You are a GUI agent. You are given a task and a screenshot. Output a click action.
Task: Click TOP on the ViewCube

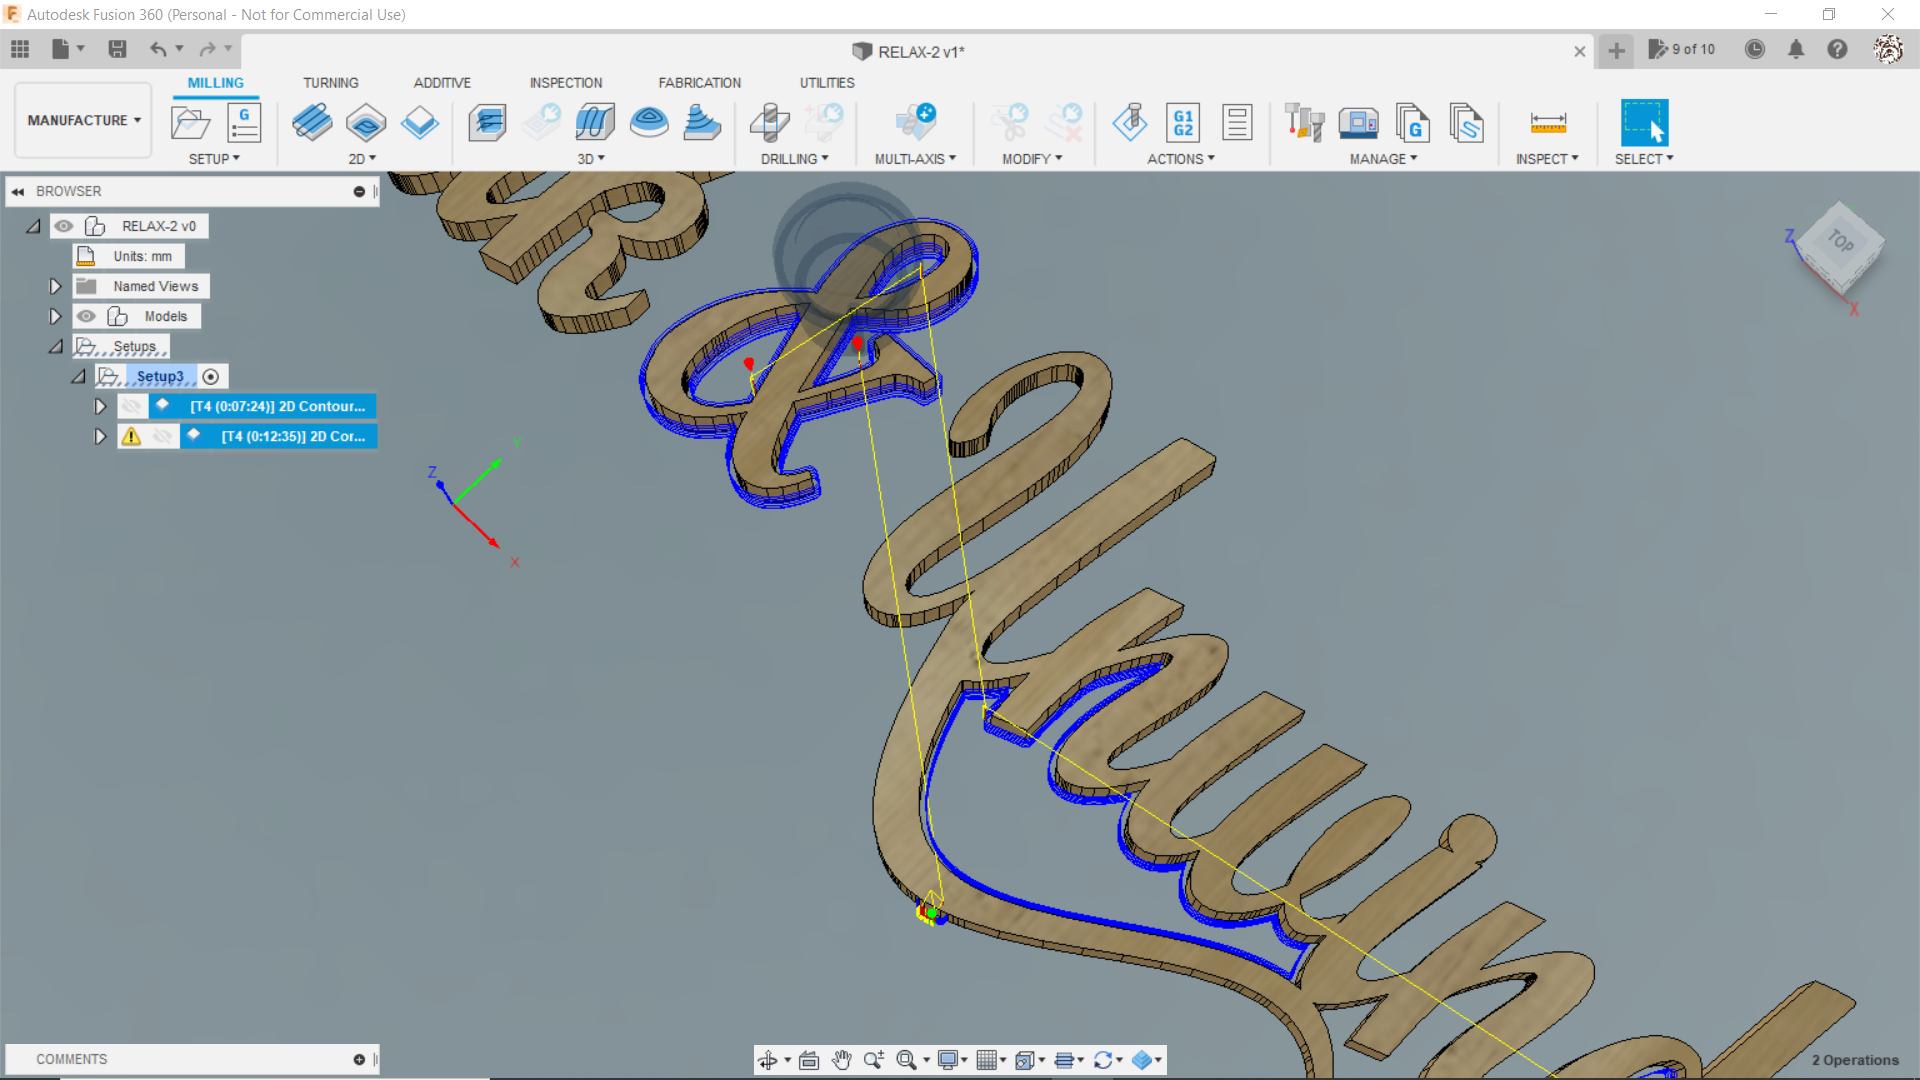click(x=1841, y=243)
